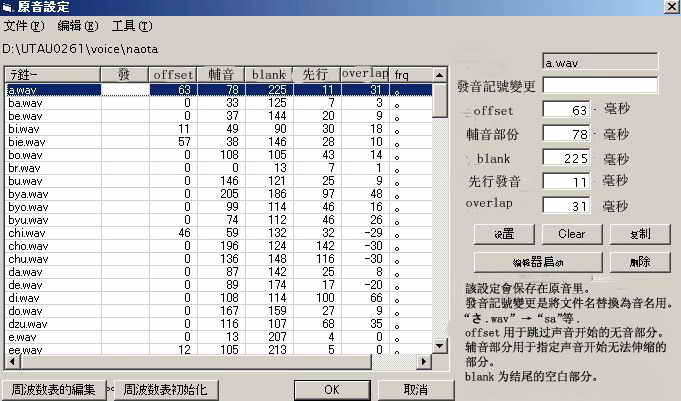This screenshot has height=401, width=681.
Task: Select the bo.wav row
Action: pos(219,155)
